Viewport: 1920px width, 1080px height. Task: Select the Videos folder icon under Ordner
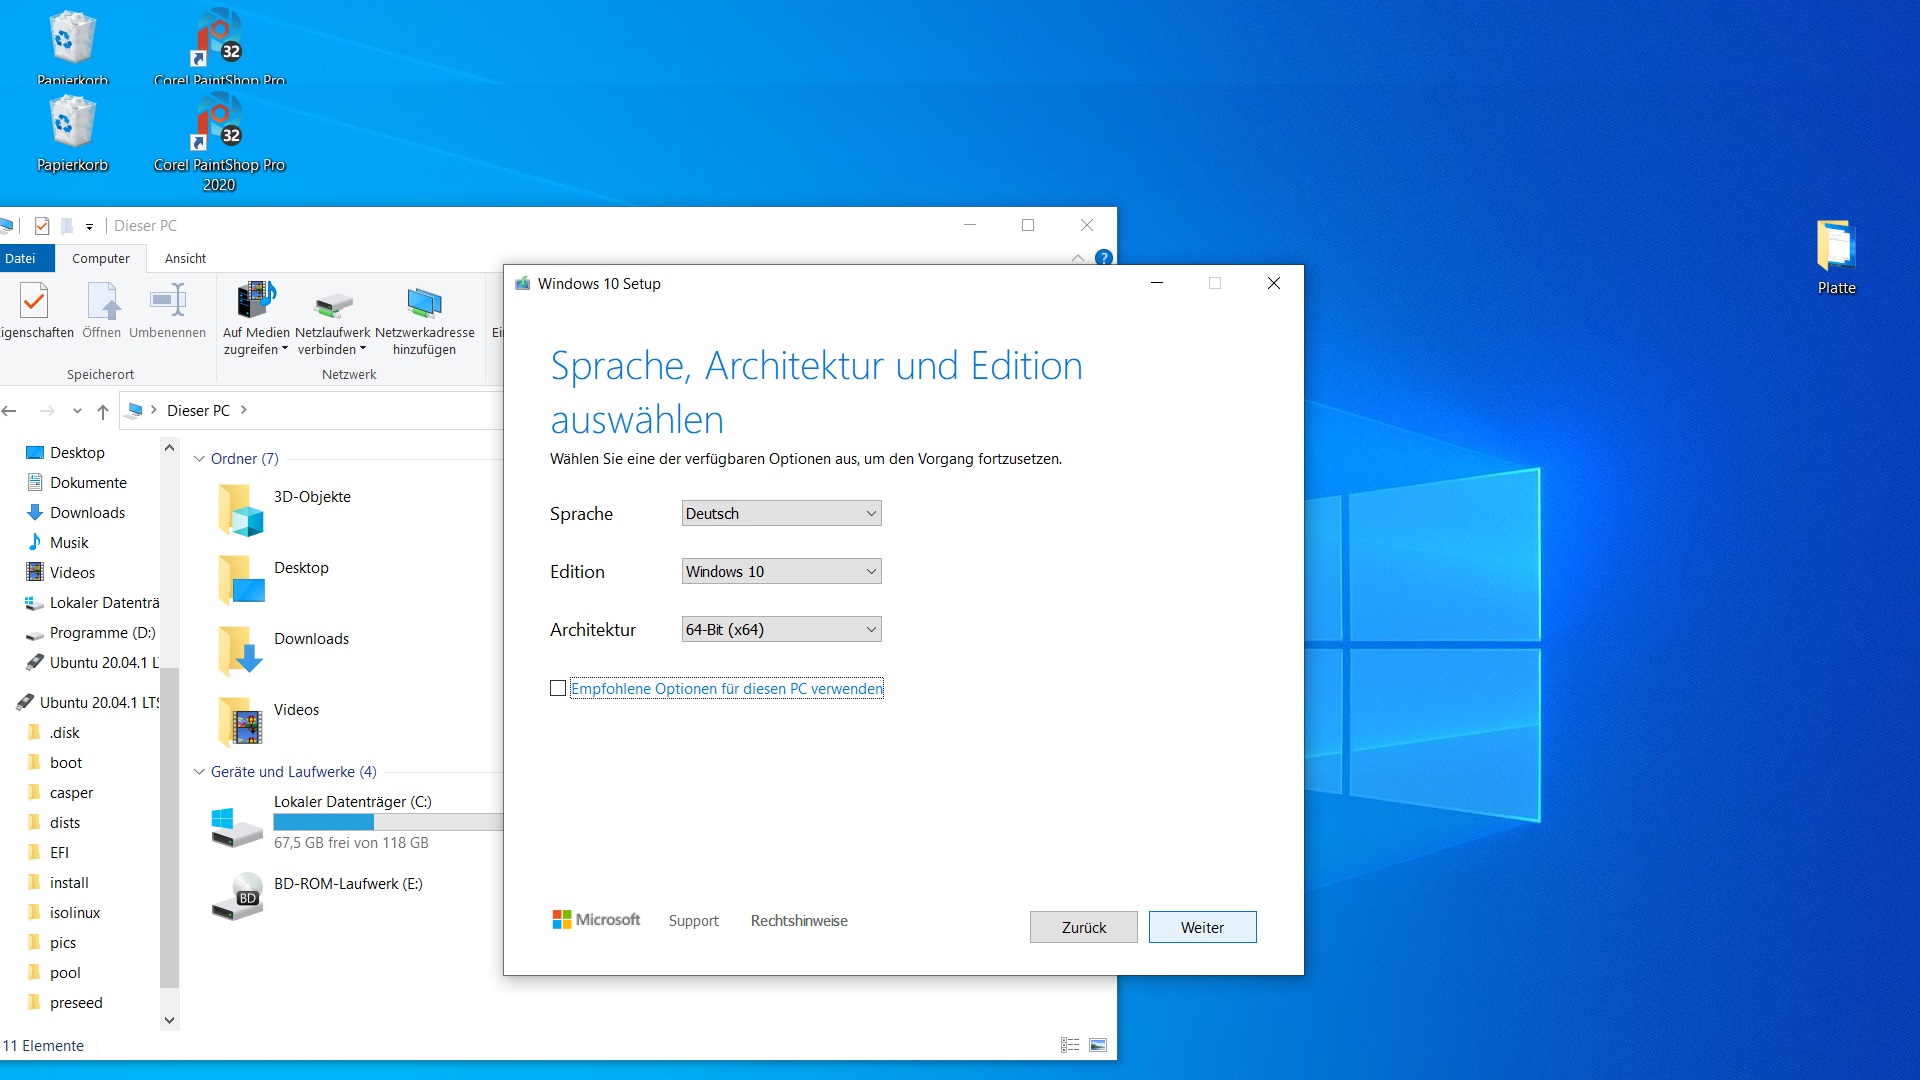240,722
